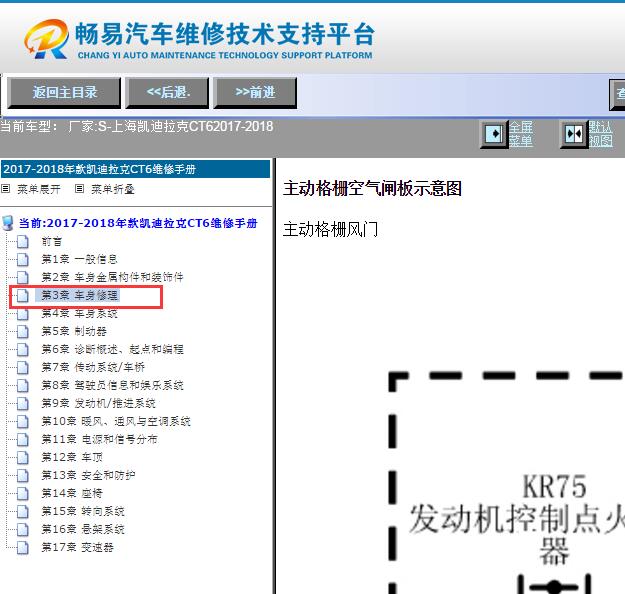Go back with <<后退 button
625x594 pixels.
click(x=167, y=93)
